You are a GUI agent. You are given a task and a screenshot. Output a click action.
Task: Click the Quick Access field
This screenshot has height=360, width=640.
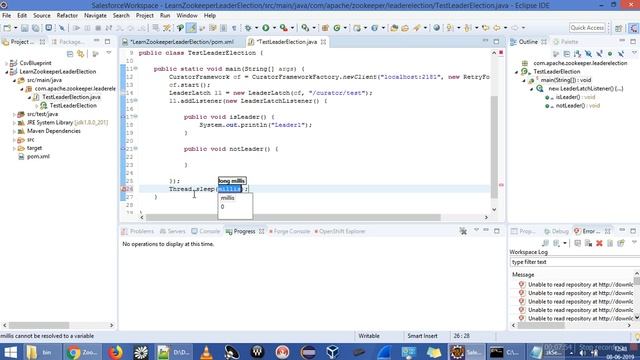pyautogui.click(x=587, y=28)
